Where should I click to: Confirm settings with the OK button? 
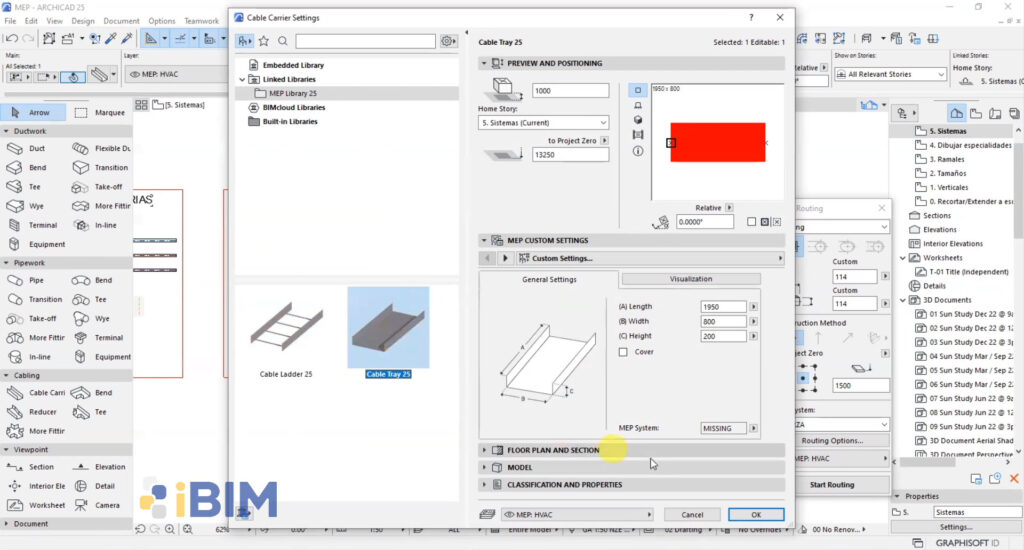[x=756, y=515]
